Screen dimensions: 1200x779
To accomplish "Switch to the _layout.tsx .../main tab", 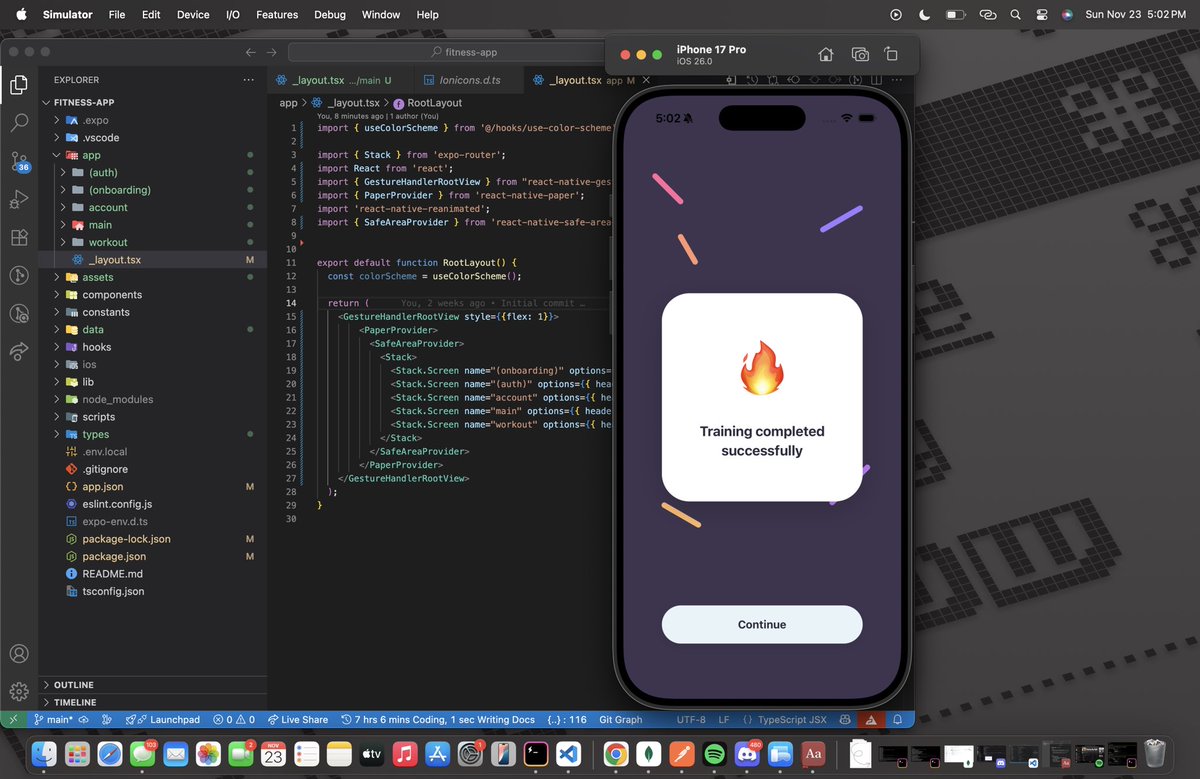I will coord(338,80).
